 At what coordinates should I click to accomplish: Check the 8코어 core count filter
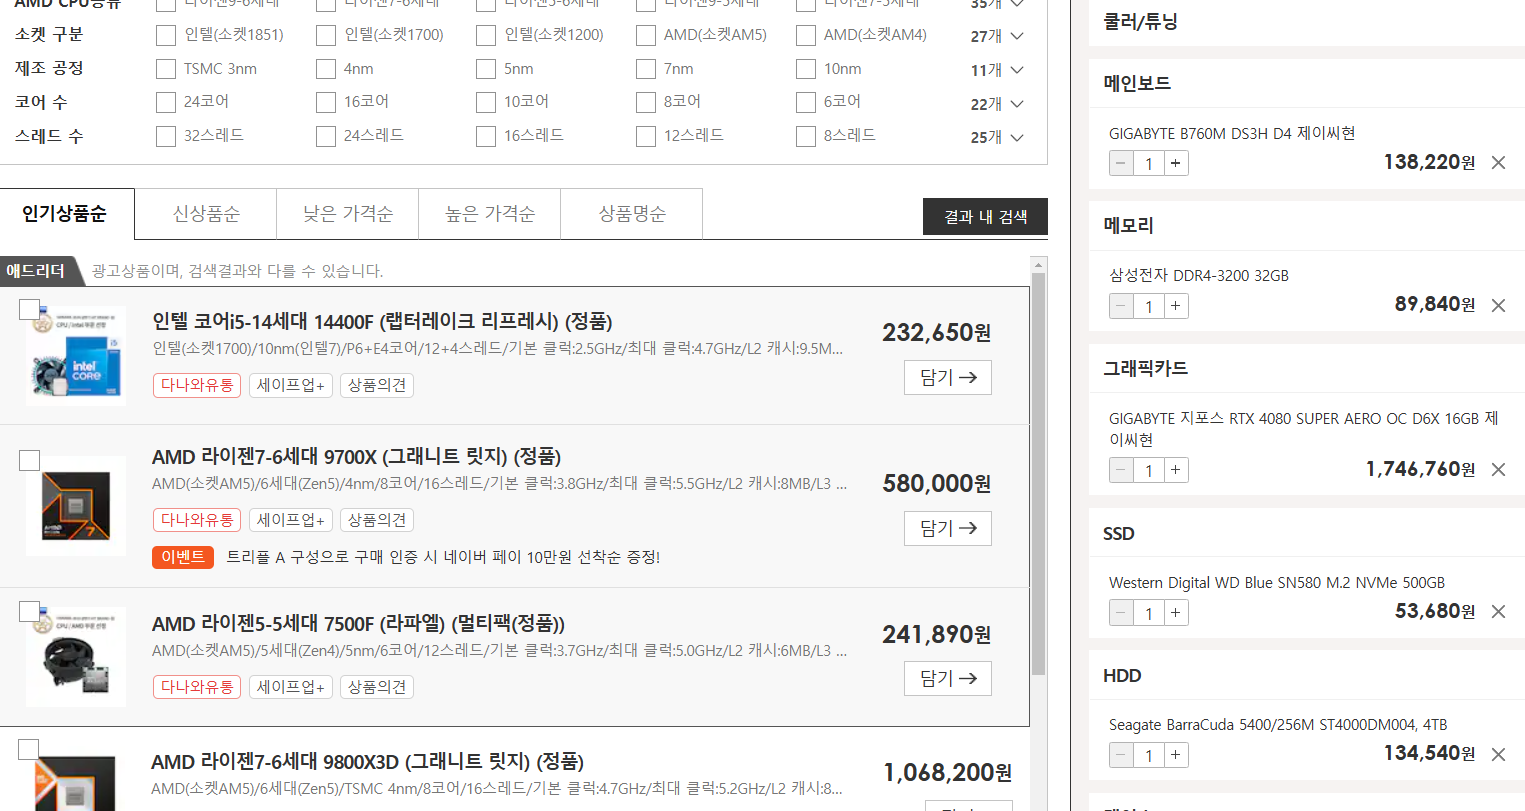(x=646, y=102)
